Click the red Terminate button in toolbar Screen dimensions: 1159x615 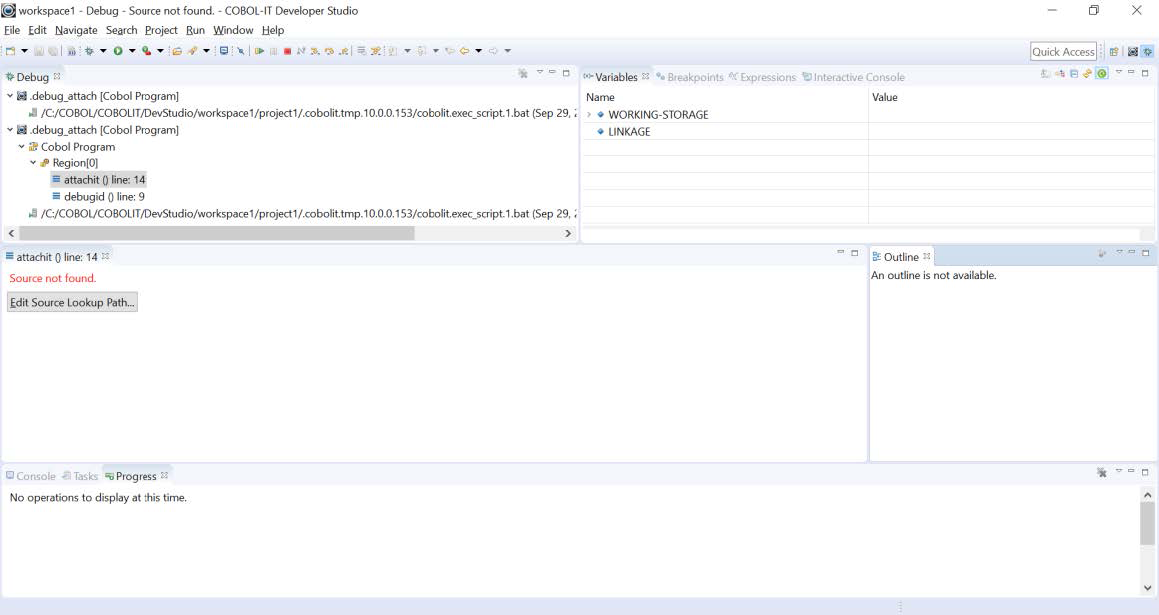(287, 51)
